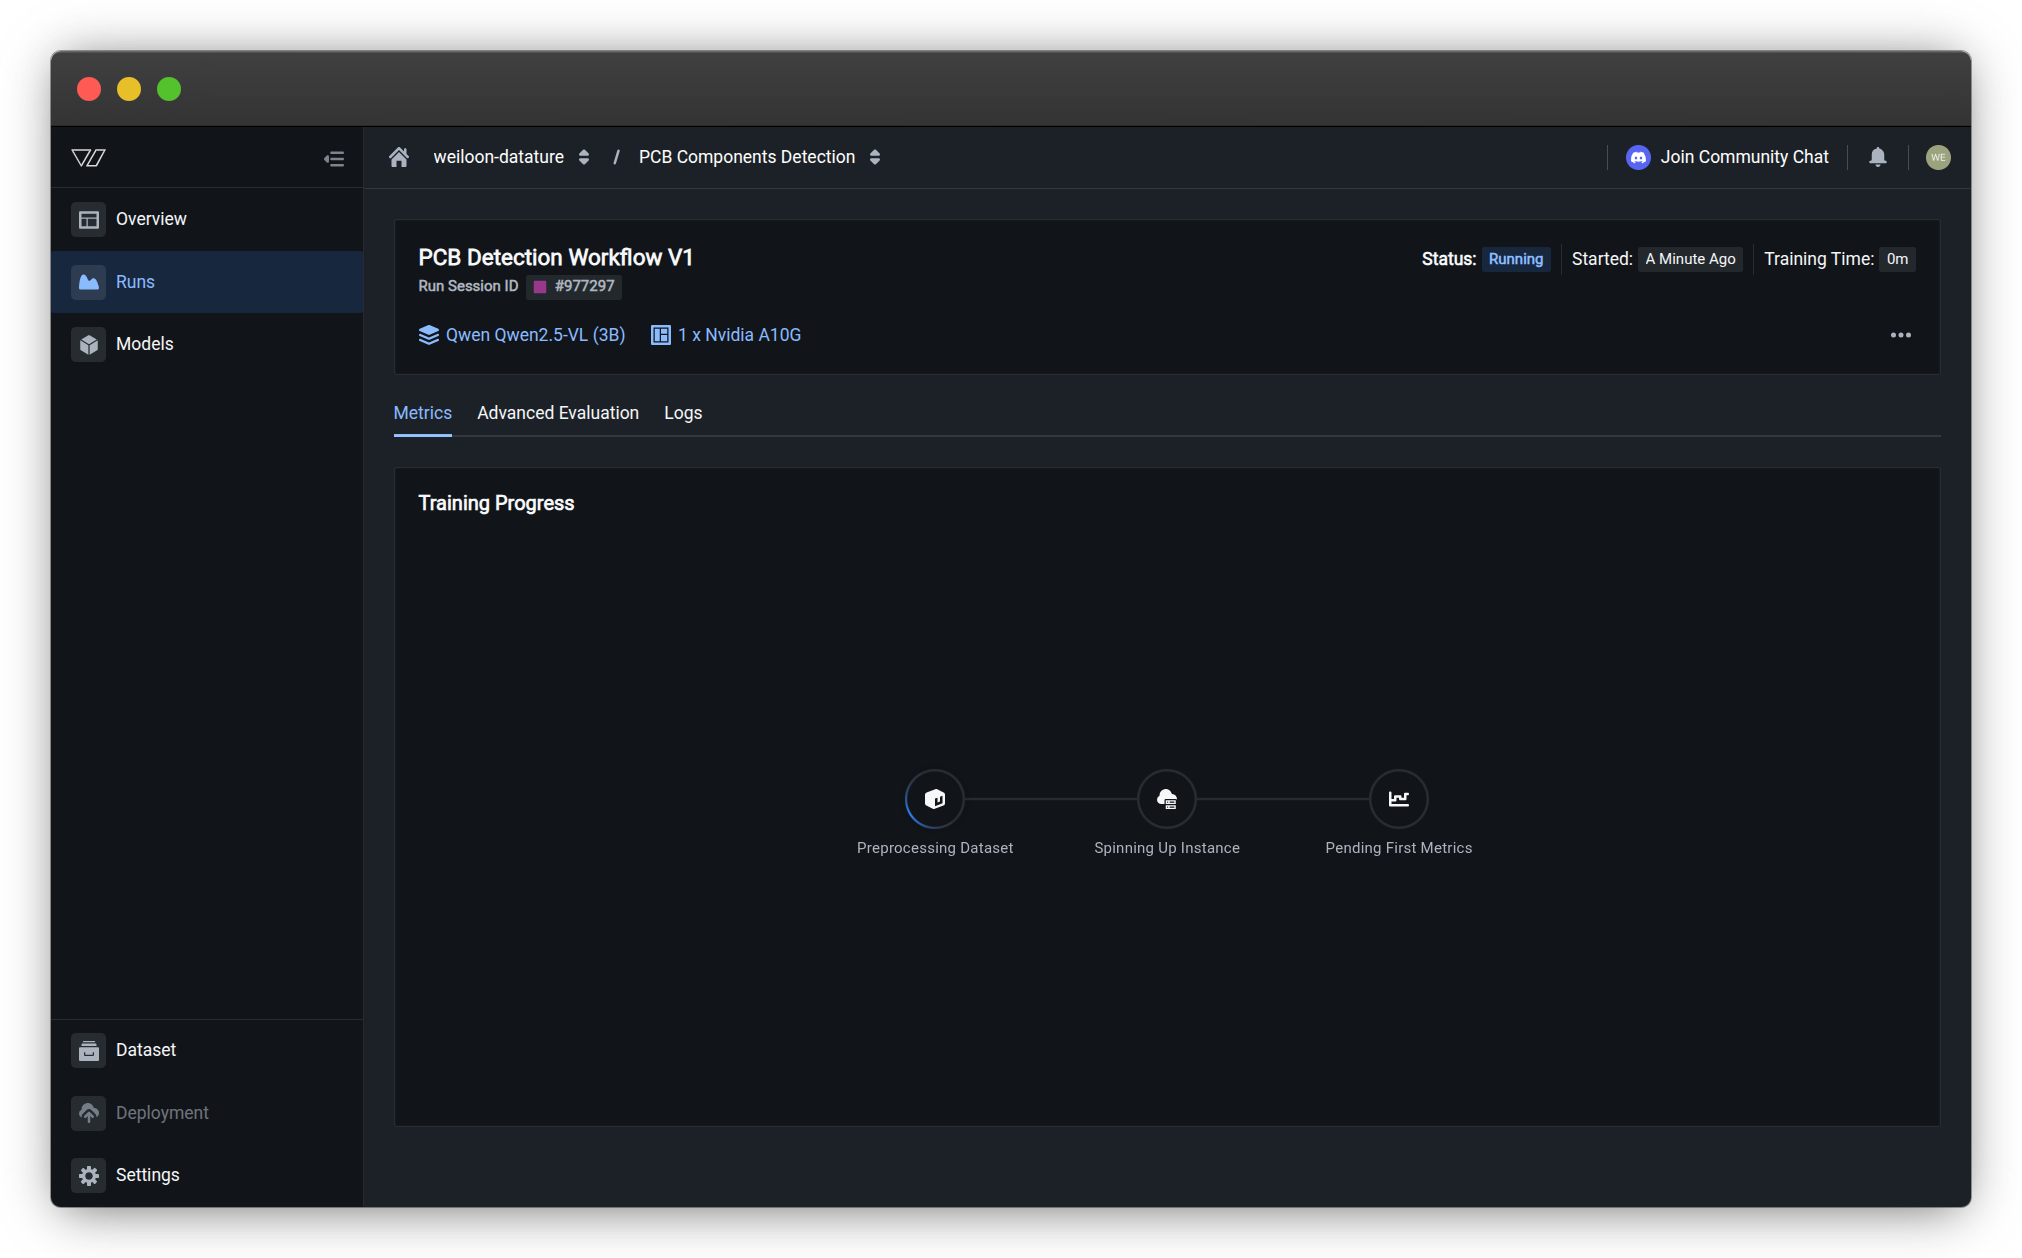This screenshot has height=1258, width=2022.
Task: Open the Models page in sidebar
Action: point(144,344)
